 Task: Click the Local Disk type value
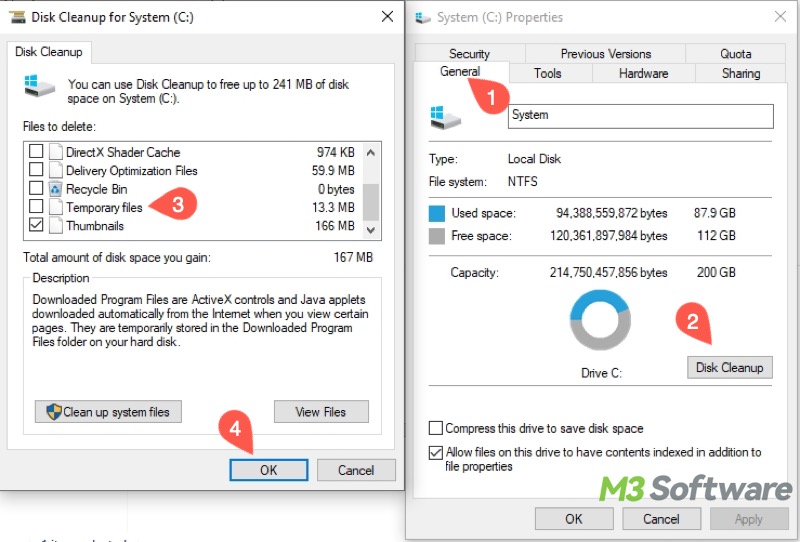point(534,159)
